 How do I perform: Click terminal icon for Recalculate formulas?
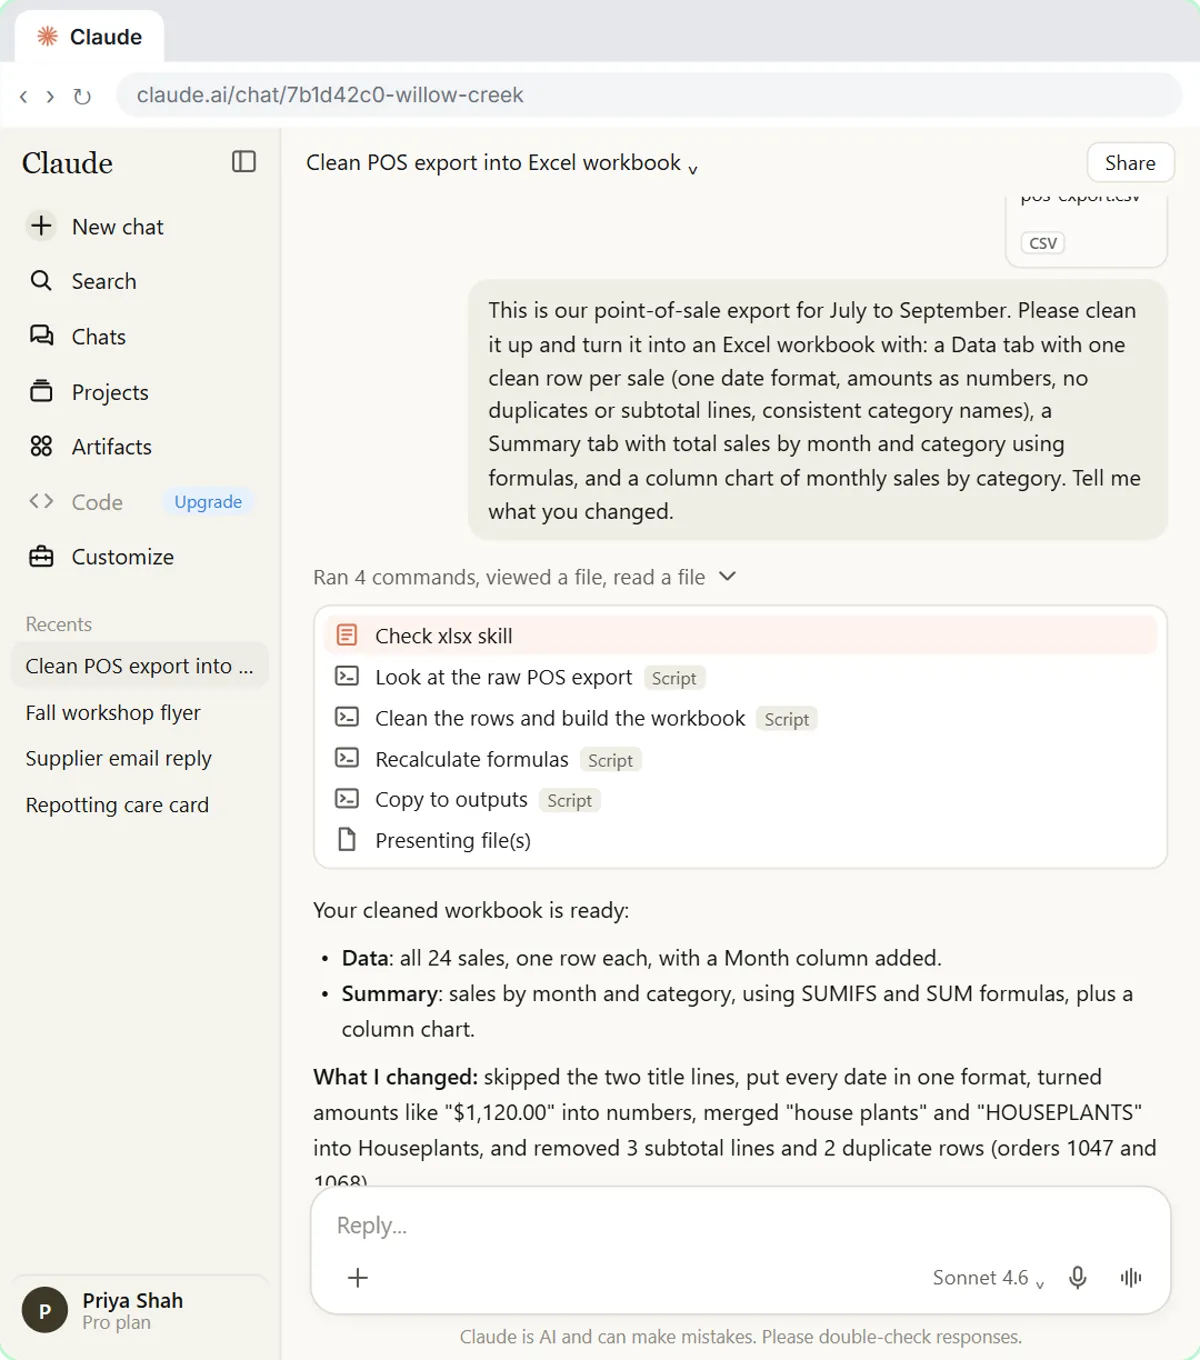(347, 759)
